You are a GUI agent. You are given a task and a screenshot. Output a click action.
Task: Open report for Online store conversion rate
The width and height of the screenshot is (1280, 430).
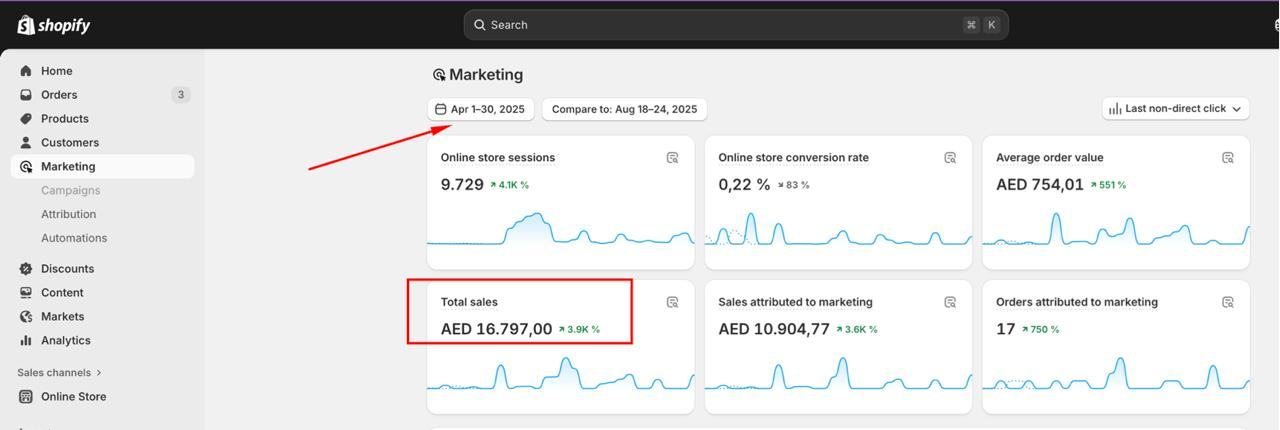[950, 158]
